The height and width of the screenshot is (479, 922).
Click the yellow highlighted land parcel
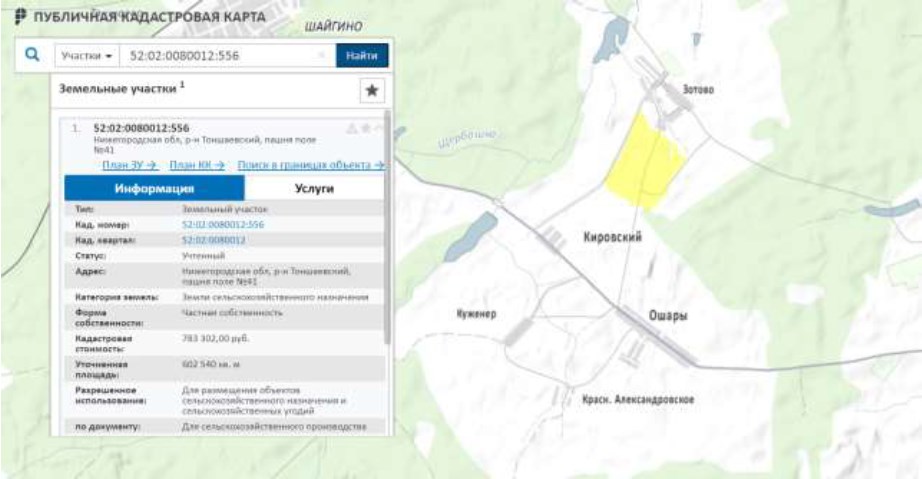click(644, 165)
